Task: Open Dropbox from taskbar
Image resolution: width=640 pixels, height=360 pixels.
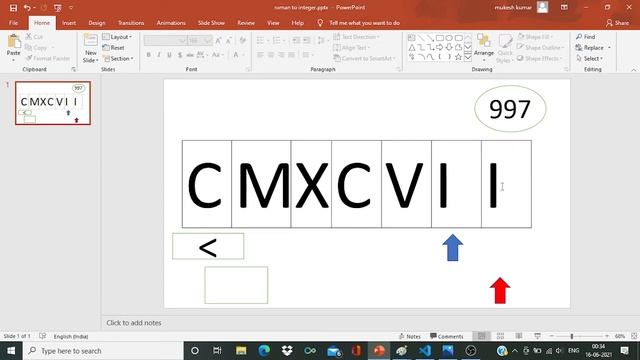Action: (287, 351)
